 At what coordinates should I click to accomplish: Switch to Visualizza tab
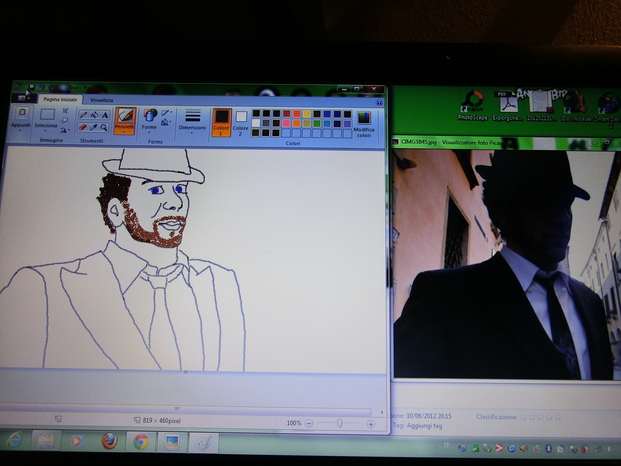point(101,100)
